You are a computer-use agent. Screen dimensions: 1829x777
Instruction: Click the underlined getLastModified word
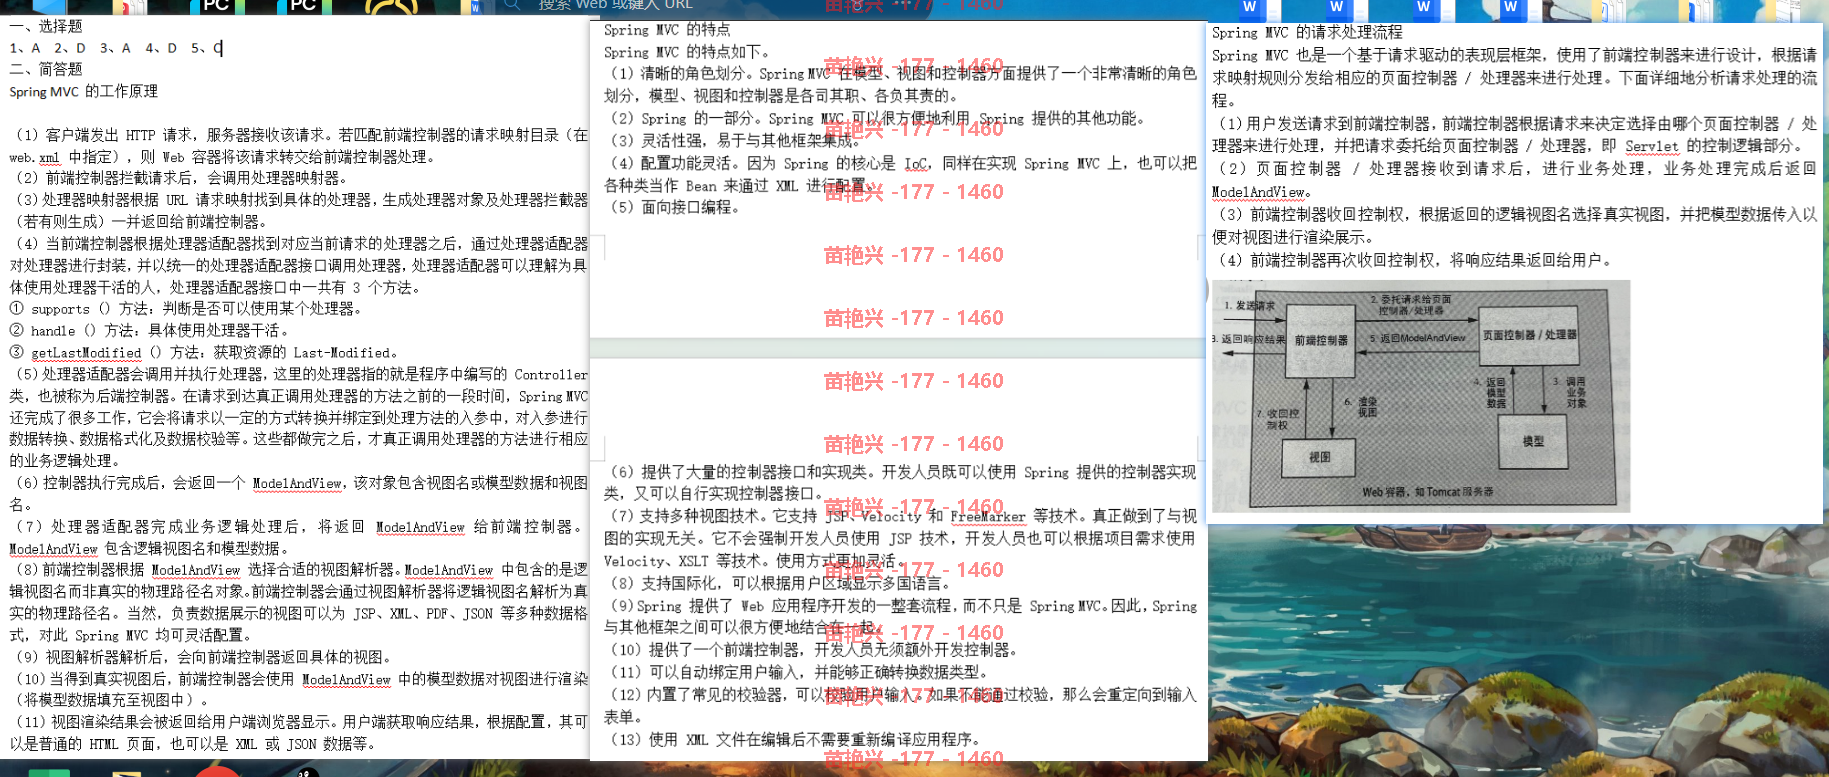click(86, 353)
